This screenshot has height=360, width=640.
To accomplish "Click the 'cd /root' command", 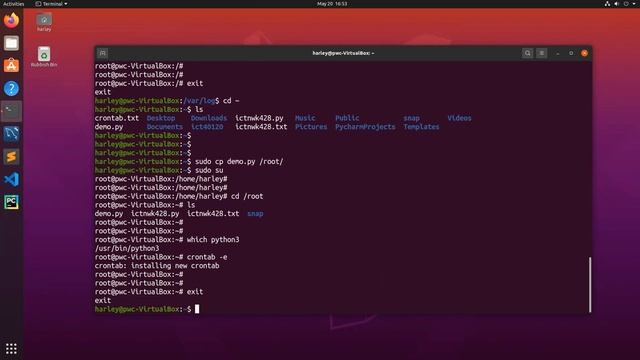I will (247, 196).
